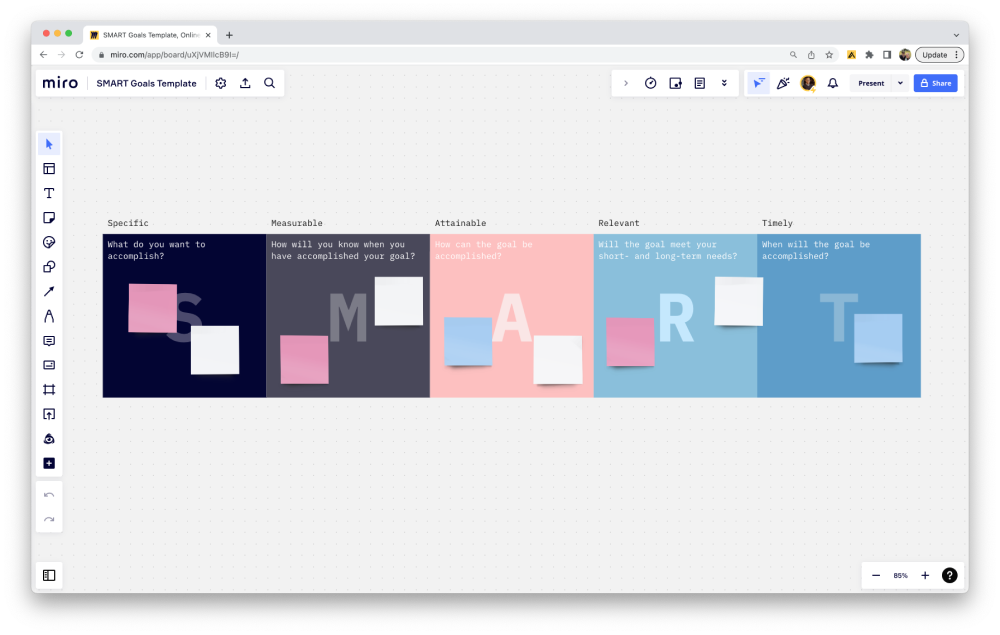Select the Connection line arrow tool
Screen dimensions: 1000x635
coord(49,291)
